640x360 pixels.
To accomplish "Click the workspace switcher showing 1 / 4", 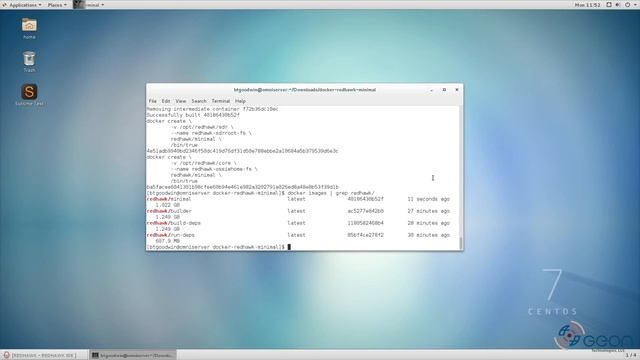I will pyautogui.click(x=631, y=355).
